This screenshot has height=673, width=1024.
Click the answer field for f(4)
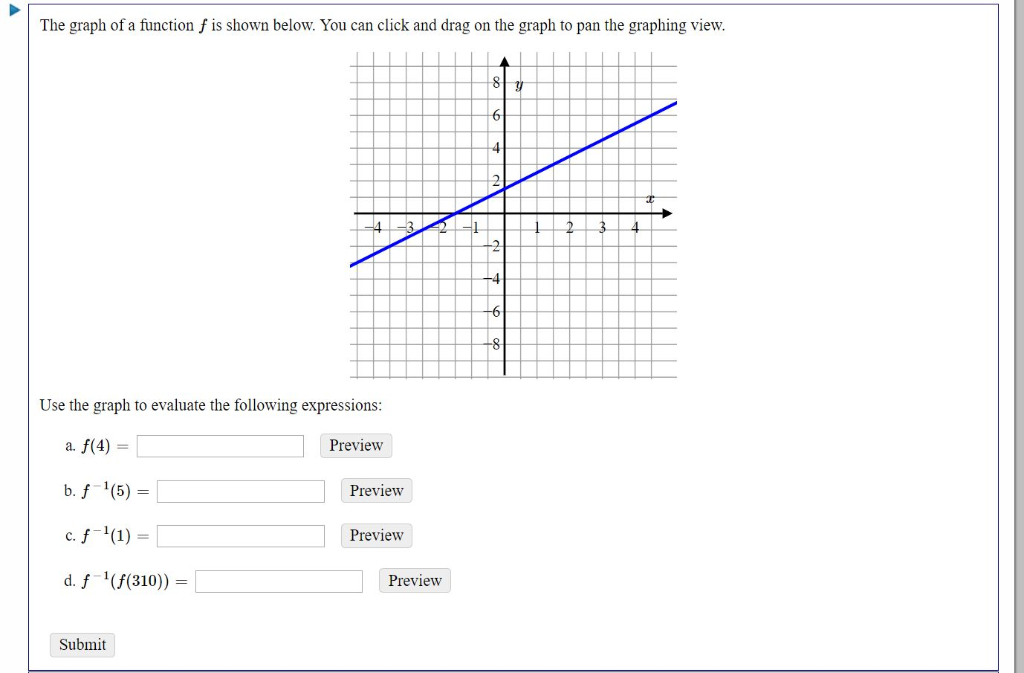(x=220, y=445)
